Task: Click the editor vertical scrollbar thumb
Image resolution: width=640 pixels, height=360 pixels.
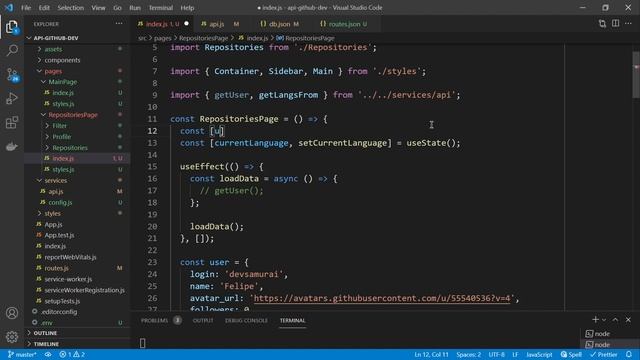Action: (x=636, y=75)
